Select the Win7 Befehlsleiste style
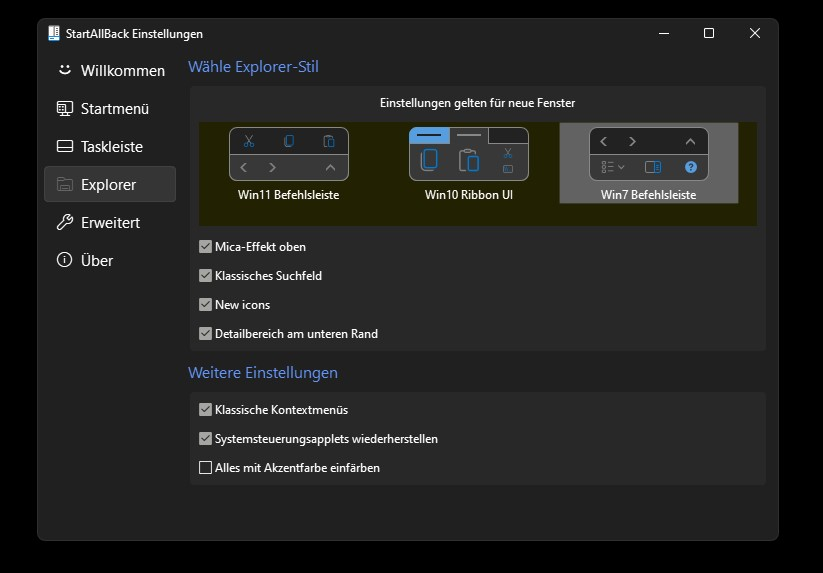823x573 pixels. (x=649, y=163)
